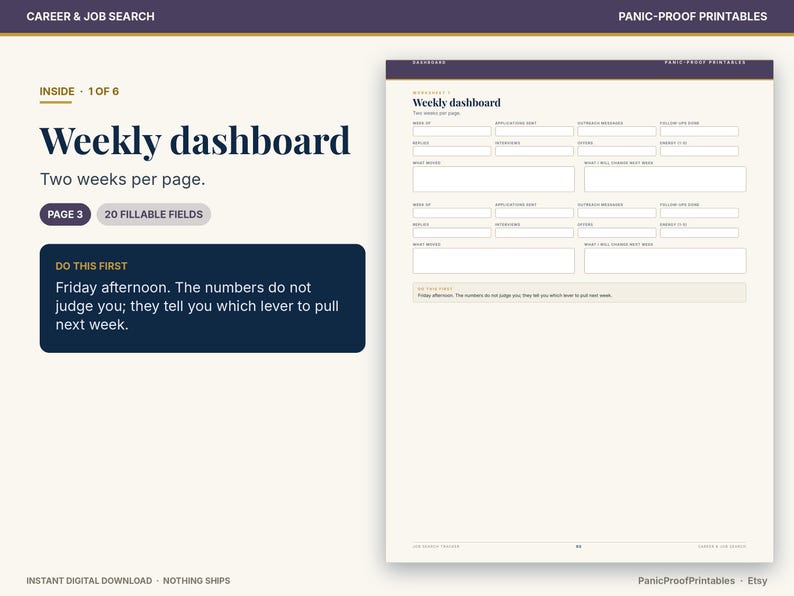Click the small Weekly dashboard title on page preview
Screen dimensions: 794x596
456,103
